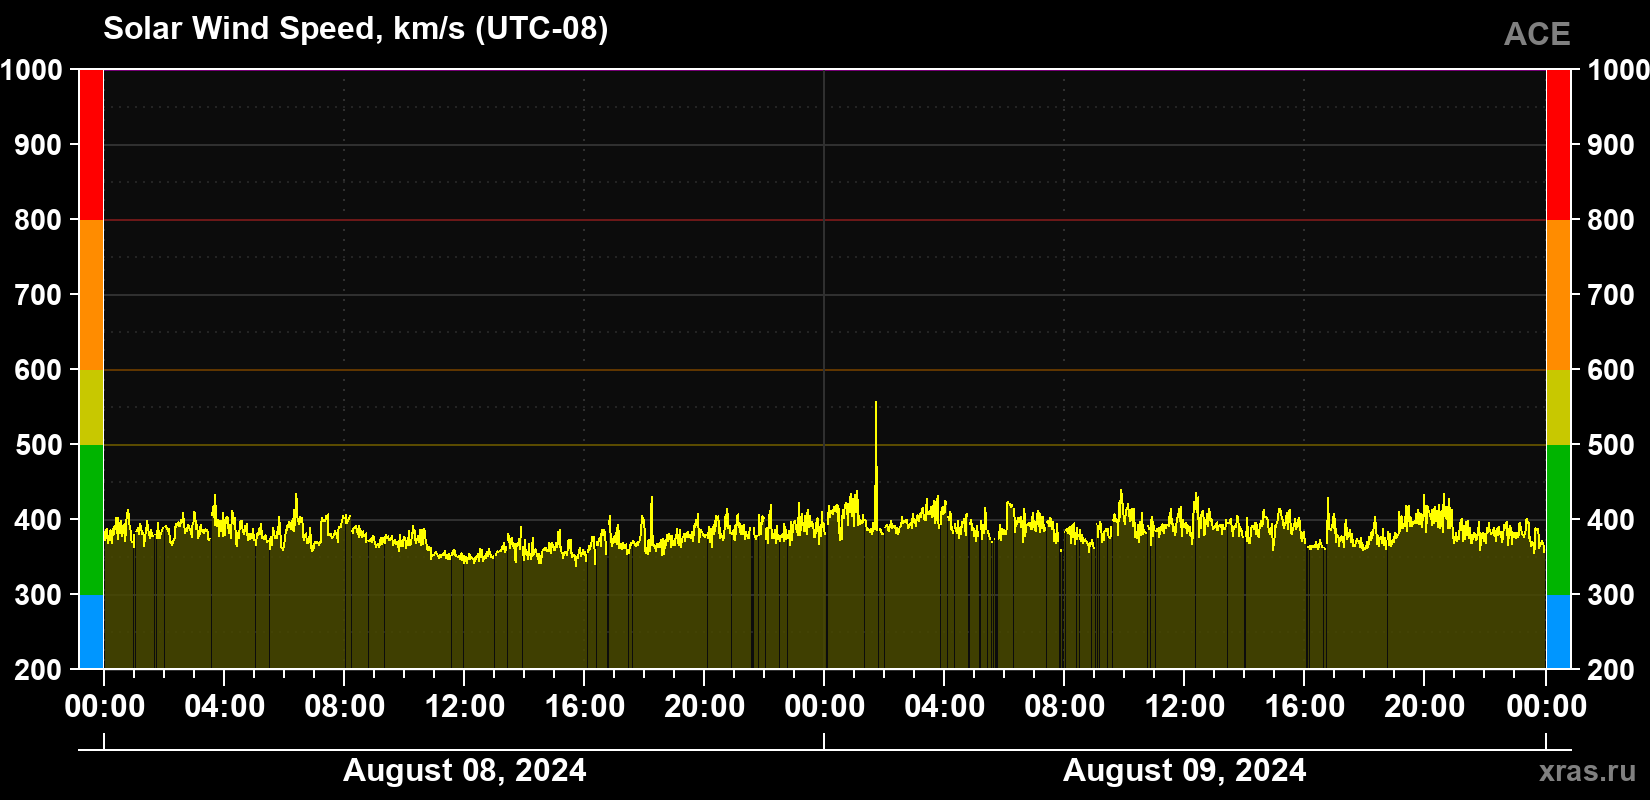This screenshot has height=800, width=1650.
Task: Click the xras.ru watermark text
Action: click(x=1588, y=771)
